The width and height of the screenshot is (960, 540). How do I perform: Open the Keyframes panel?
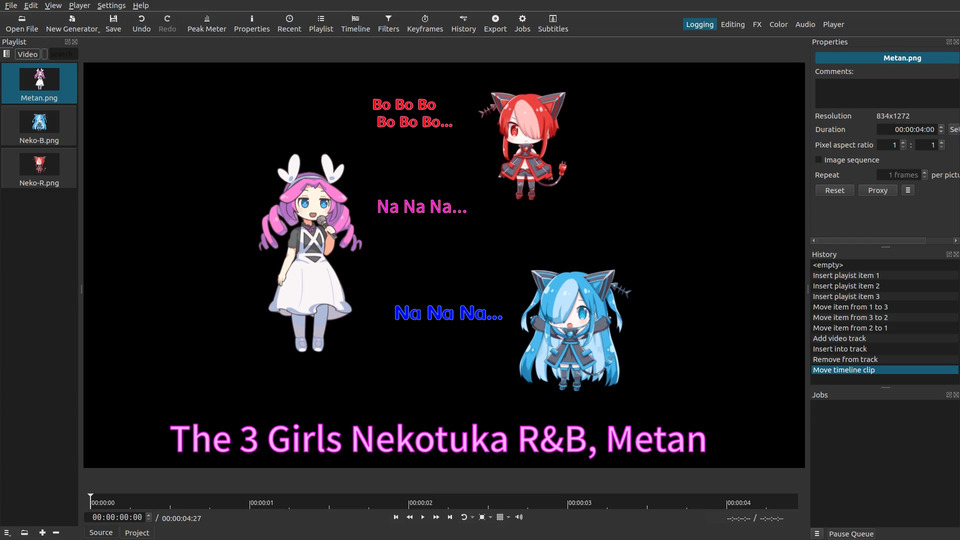tap(425, 24)
